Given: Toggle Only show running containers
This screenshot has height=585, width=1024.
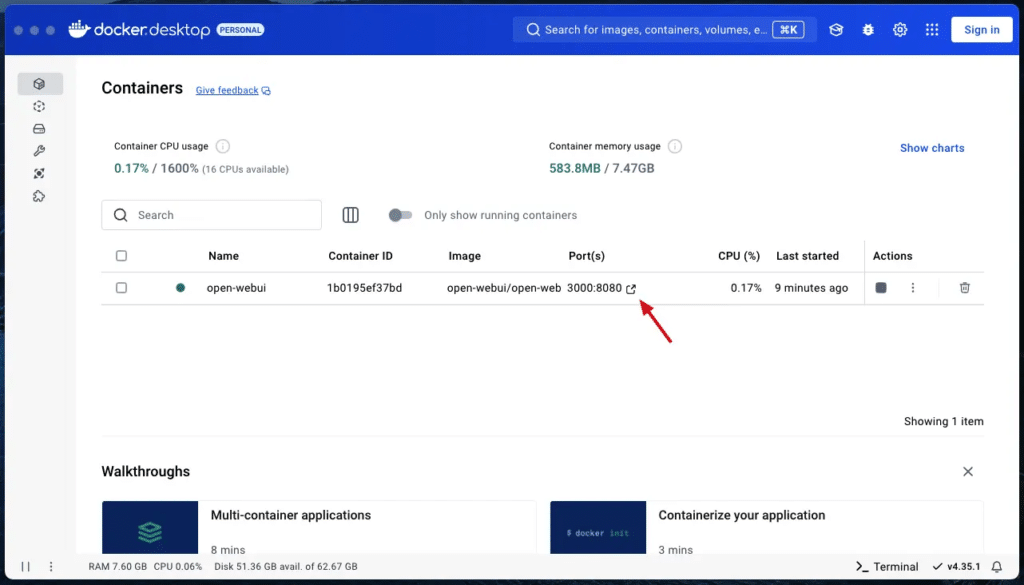Looking at the screenshot, I should tap(400, 215).
